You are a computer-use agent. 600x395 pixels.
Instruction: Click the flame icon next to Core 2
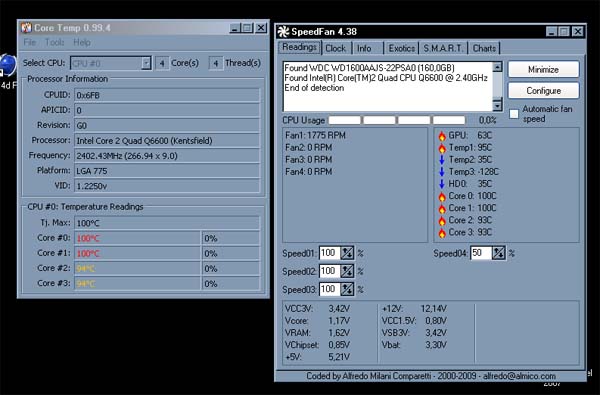coord(442,221)
